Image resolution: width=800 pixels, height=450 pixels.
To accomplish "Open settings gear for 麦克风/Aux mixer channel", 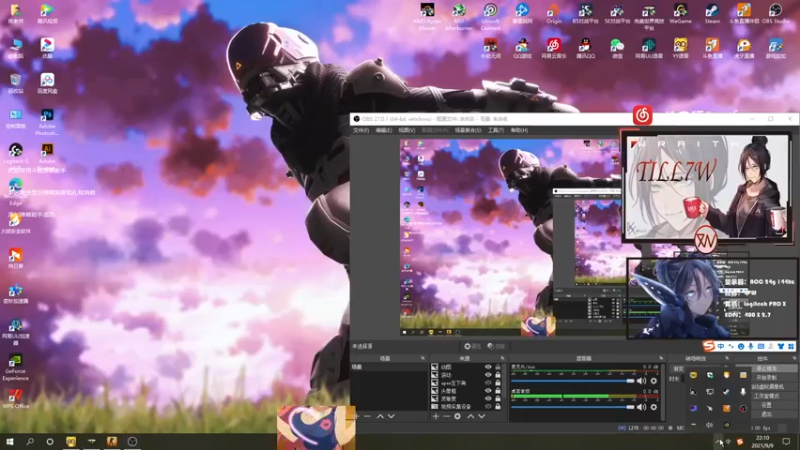I will point(654,381).
